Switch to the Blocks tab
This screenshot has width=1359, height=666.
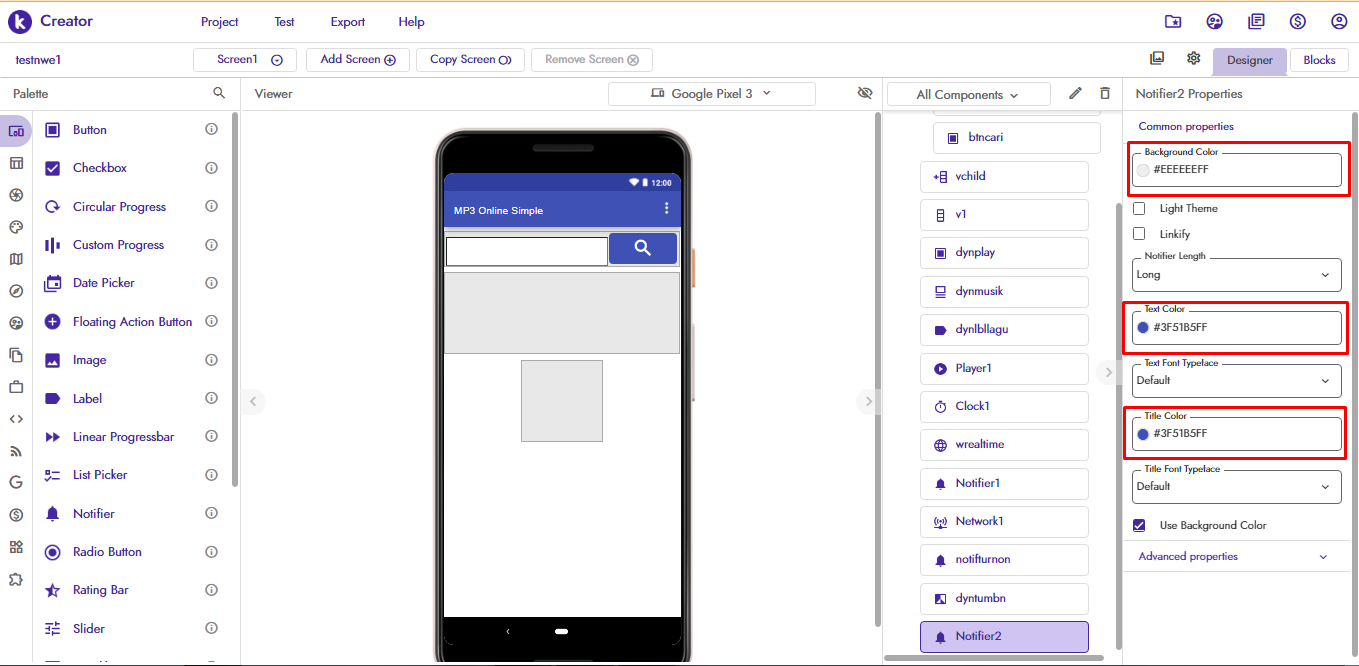1318,60
